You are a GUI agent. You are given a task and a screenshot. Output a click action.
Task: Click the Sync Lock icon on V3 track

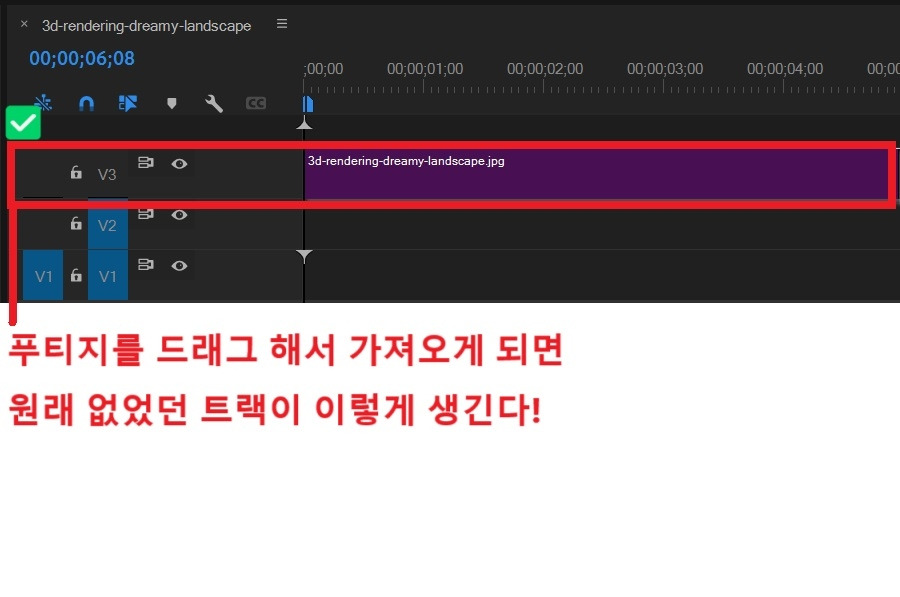click(x=147, y=163)
